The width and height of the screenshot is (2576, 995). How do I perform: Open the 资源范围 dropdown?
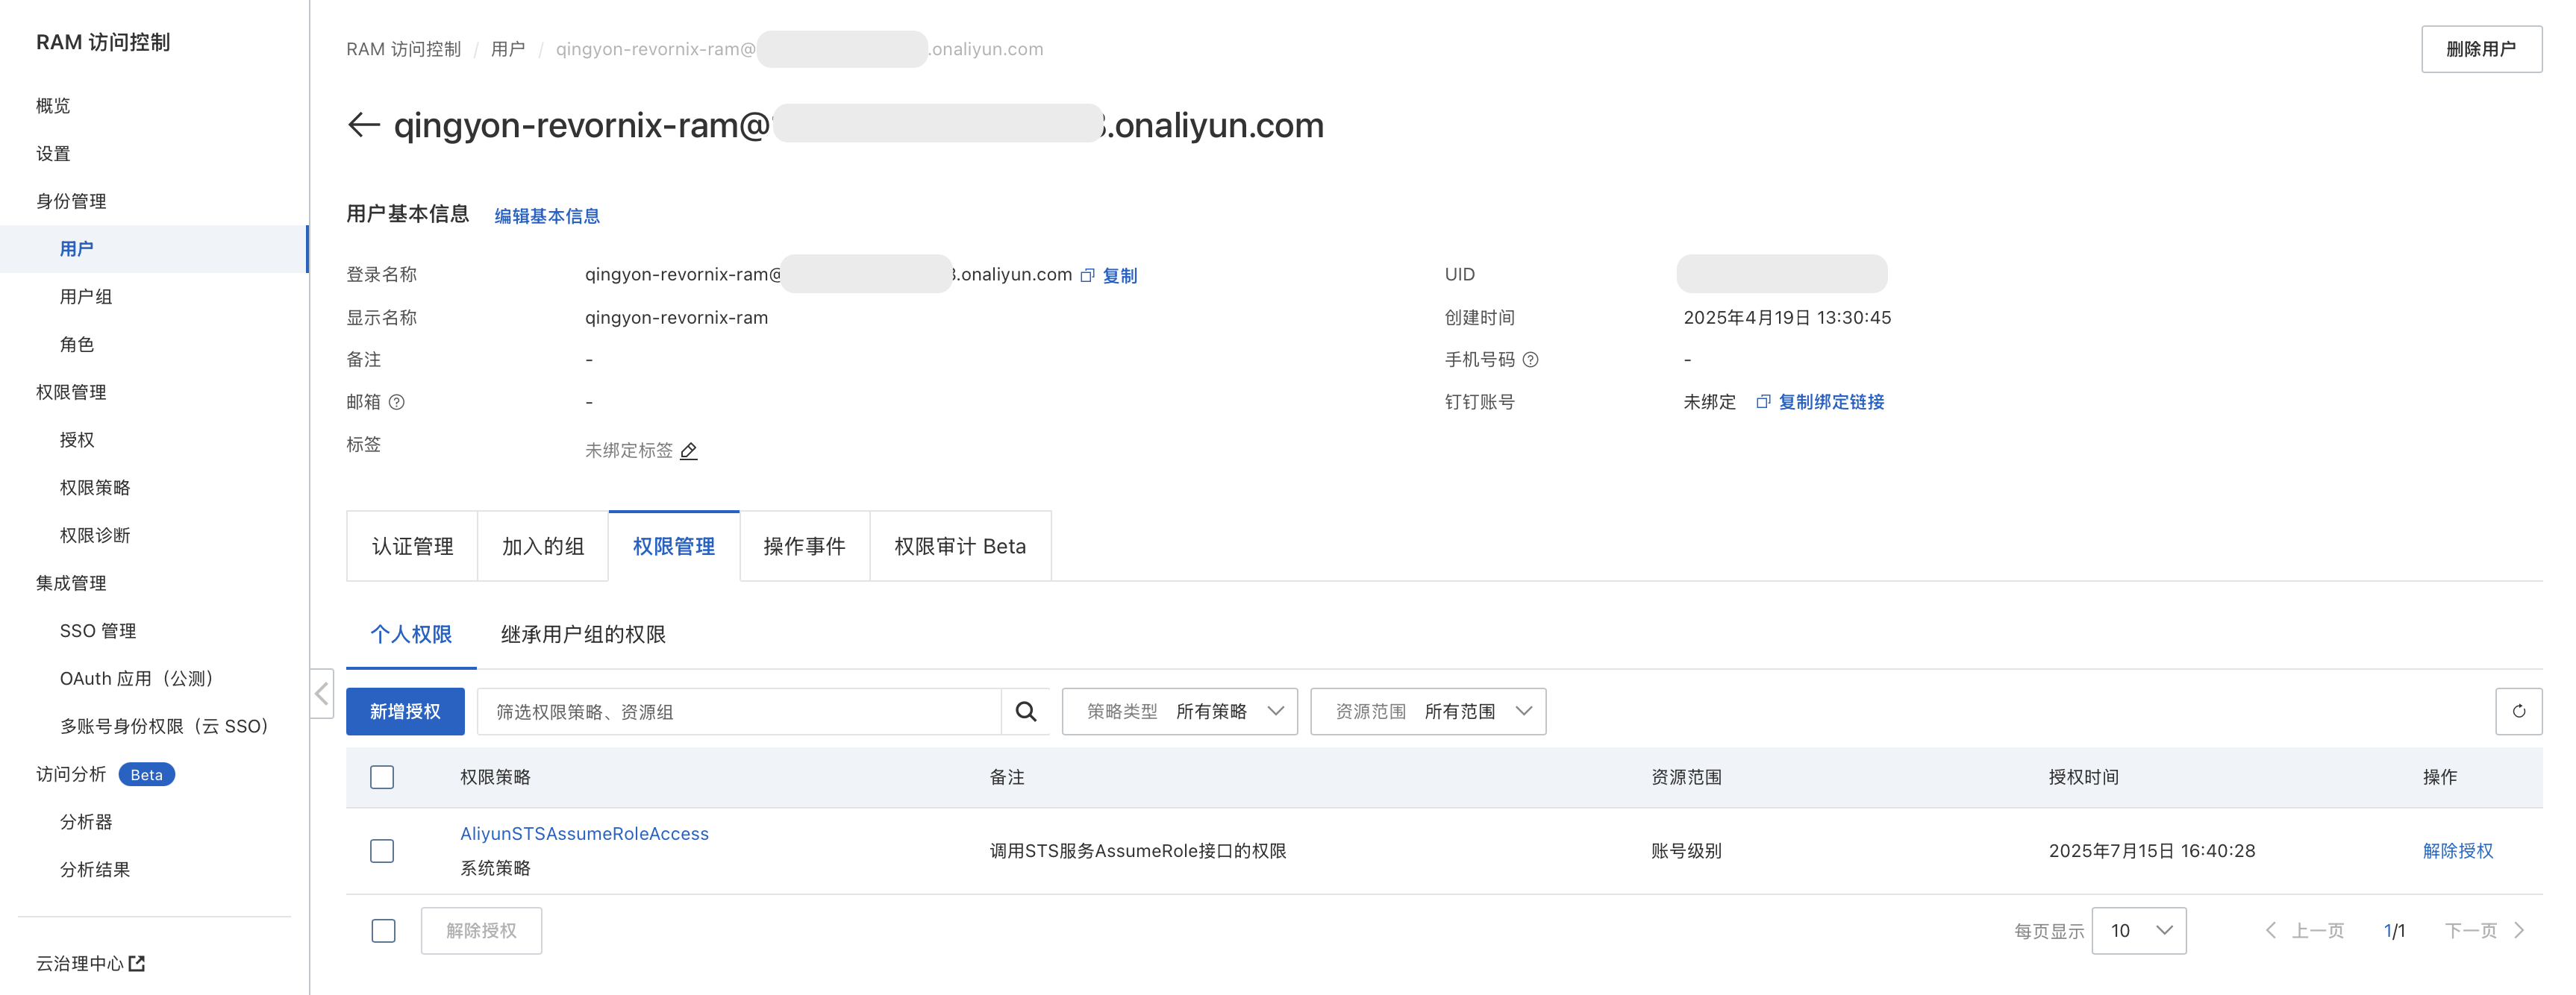point(1427,711)
